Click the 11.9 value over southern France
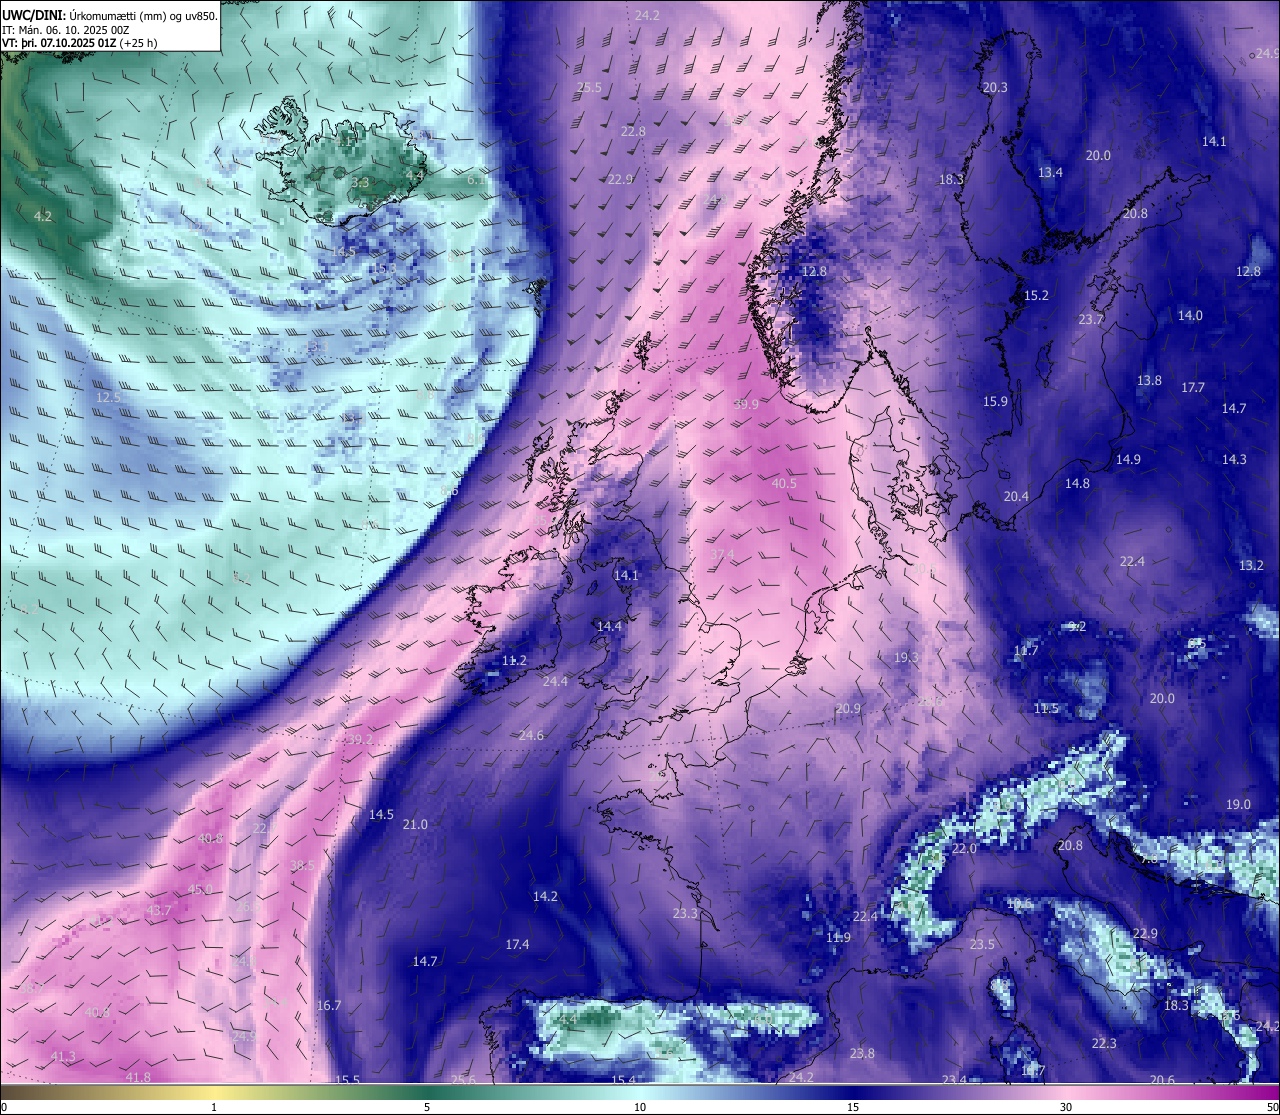Image resolution: width=1280 pixels, height=1115 pixels. (838, 937)
